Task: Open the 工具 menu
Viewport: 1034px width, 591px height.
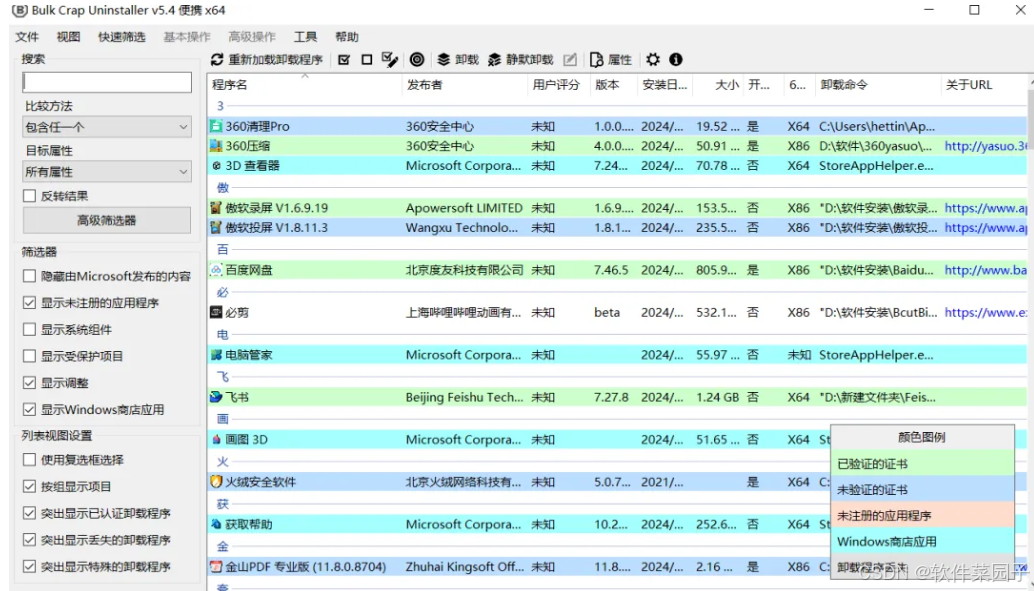Action: (305, 37)
